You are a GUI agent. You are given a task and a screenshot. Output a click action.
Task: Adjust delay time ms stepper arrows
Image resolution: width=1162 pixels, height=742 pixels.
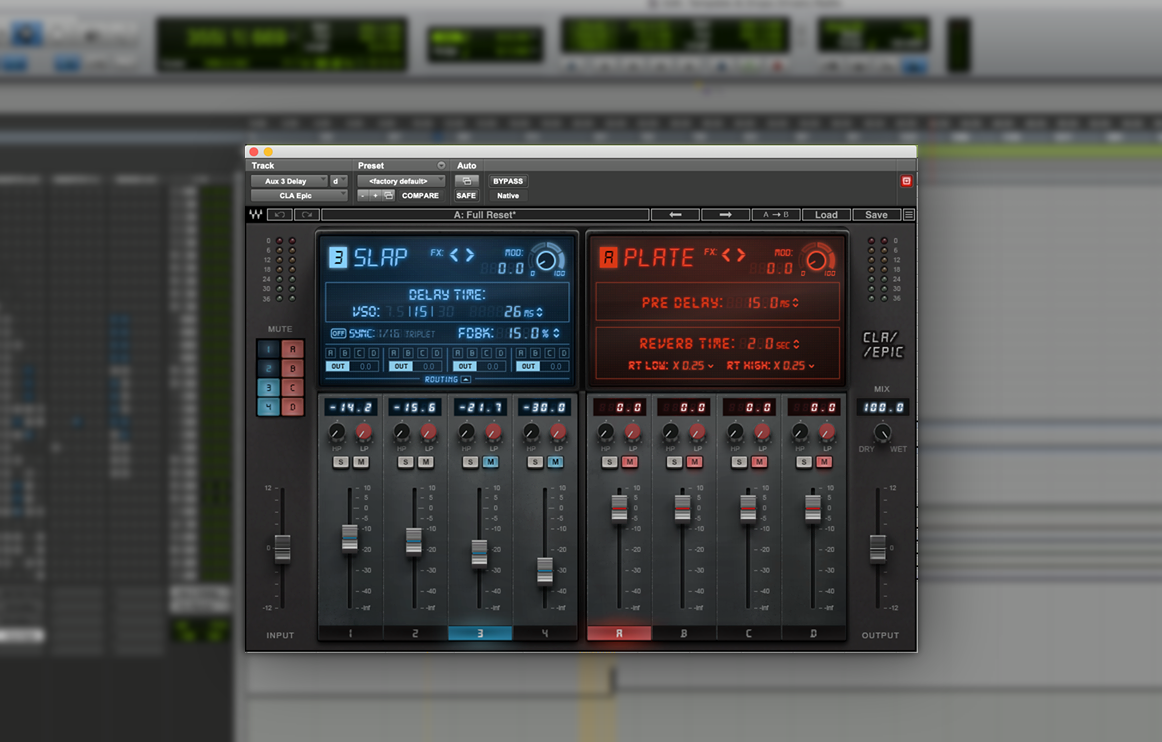click(x=539, y=312)
